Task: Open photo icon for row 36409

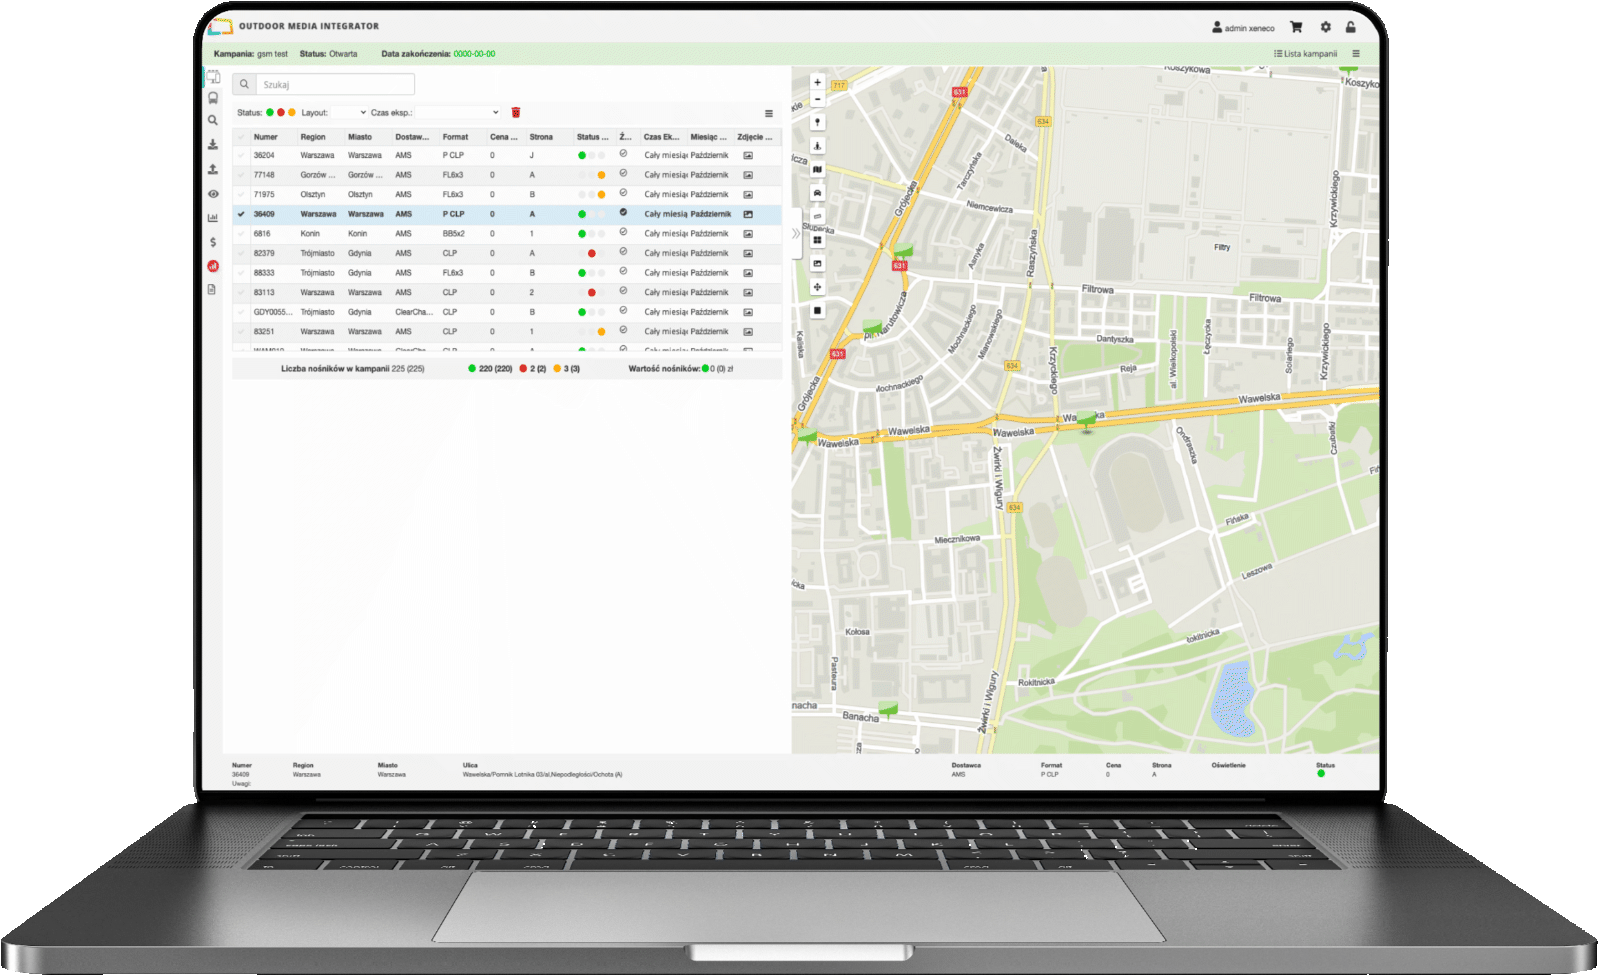Action: click(748, 214)
